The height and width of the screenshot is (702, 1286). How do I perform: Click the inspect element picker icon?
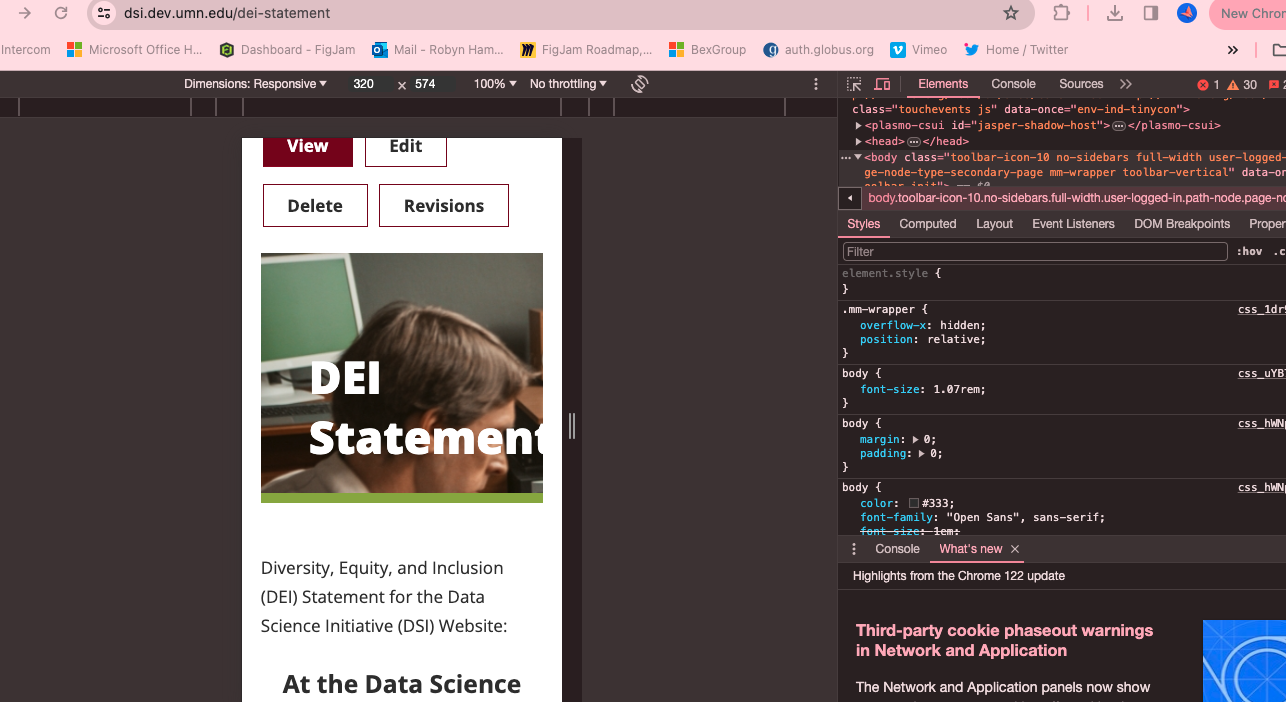pyautogui.click(x=854, y=85)
